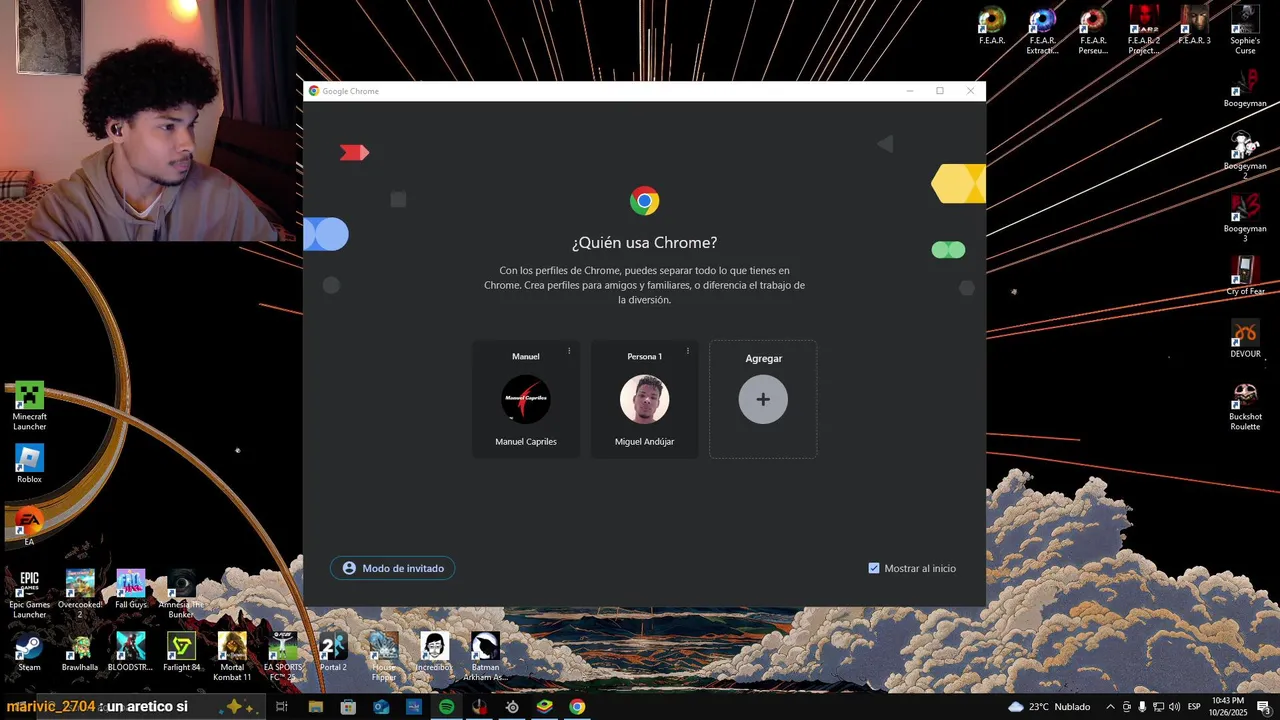Open the Farlight 84 desktop shortcut
1280x720 pixels.
click(181, 652)
